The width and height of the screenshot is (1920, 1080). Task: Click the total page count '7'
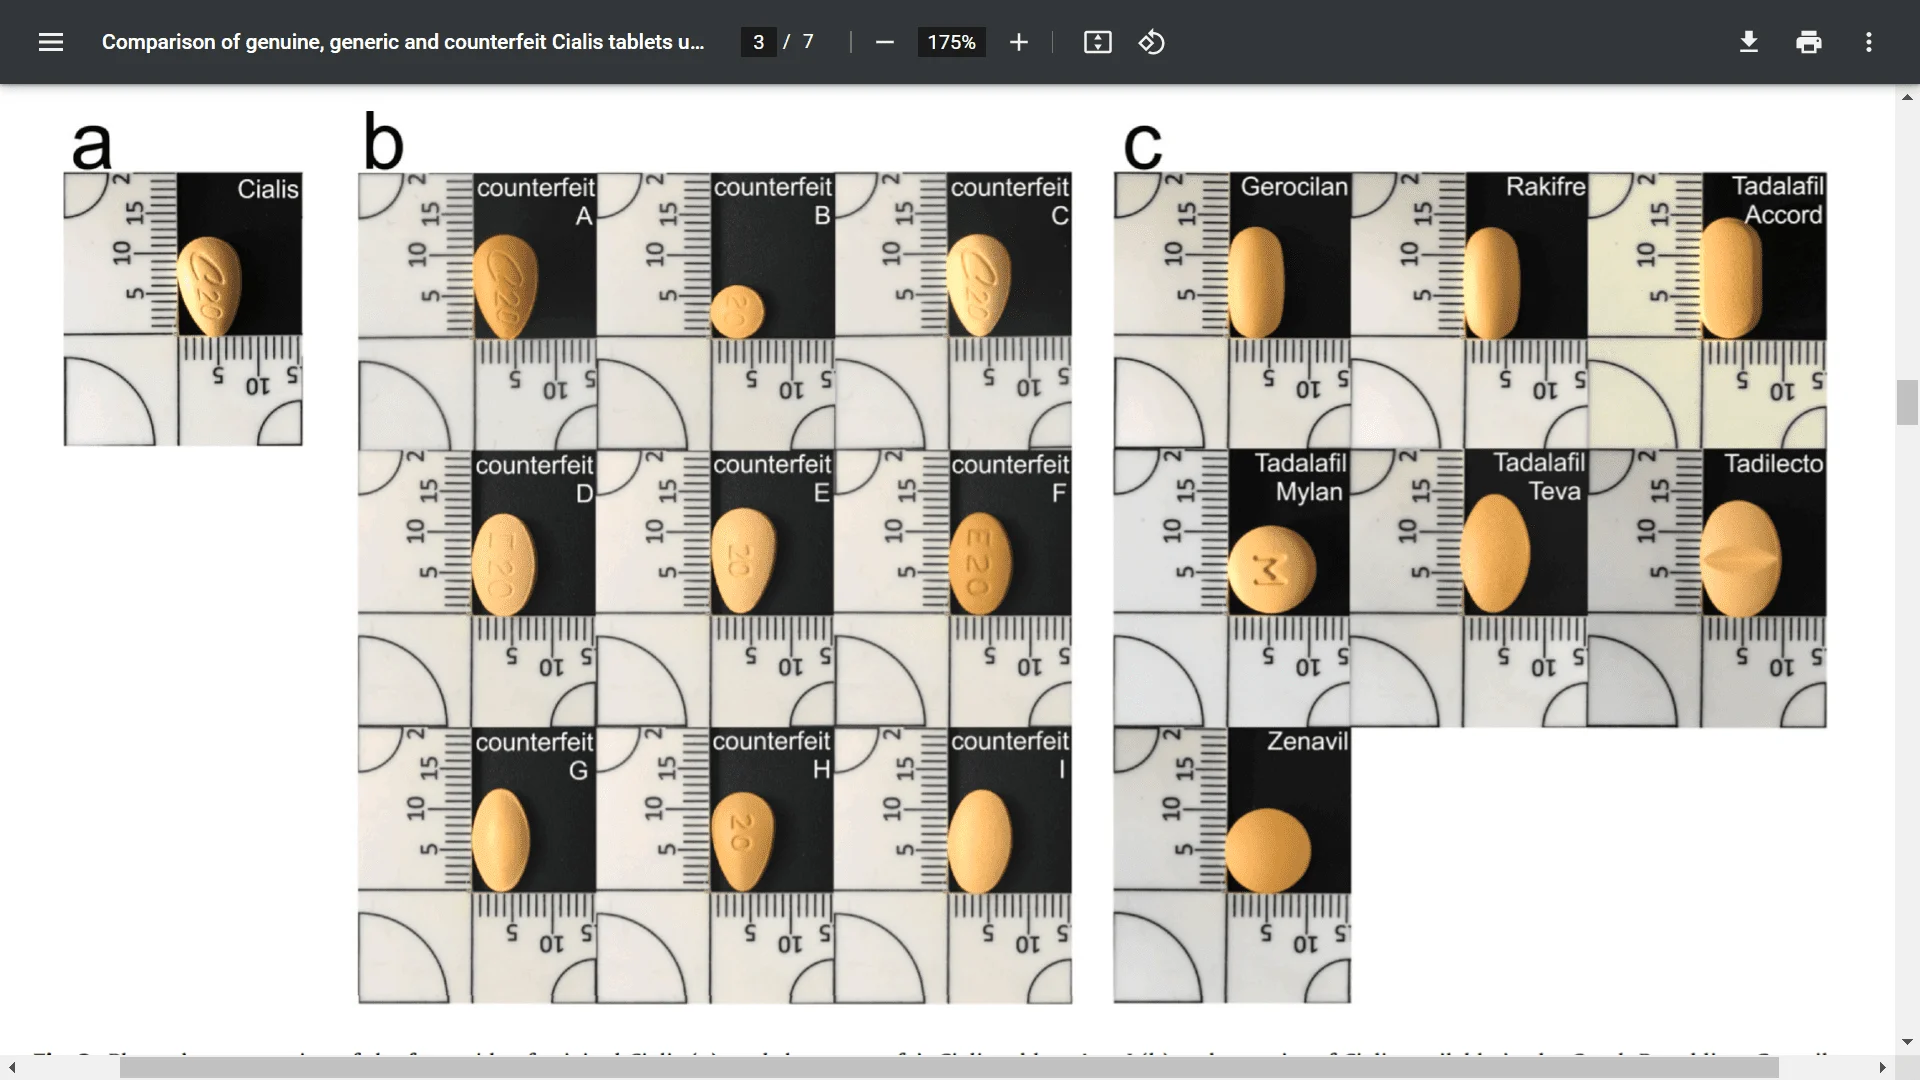coord(808,42)
